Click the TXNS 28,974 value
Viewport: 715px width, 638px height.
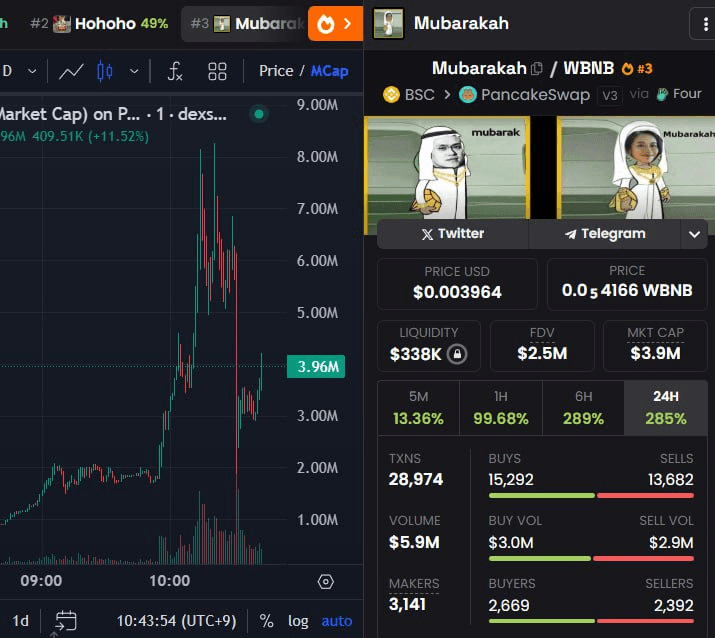[415, 479]
